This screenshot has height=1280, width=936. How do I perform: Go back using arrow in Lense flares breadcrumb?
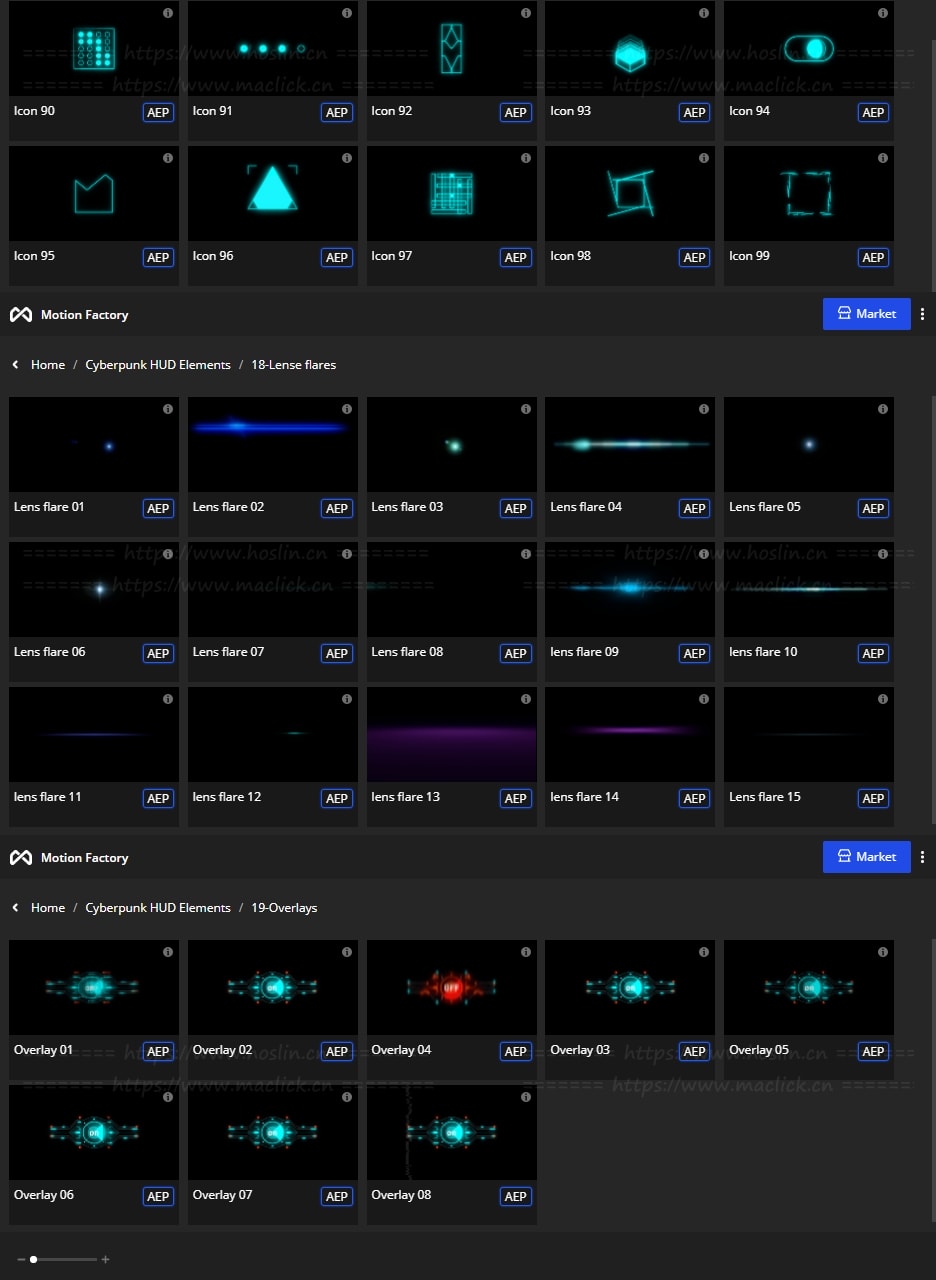[x=15, y=365]
